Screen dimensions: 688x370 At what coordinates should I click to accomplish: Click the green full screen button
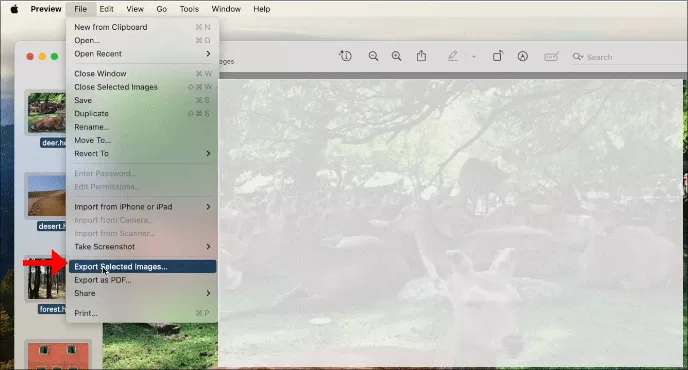[54, 56]
